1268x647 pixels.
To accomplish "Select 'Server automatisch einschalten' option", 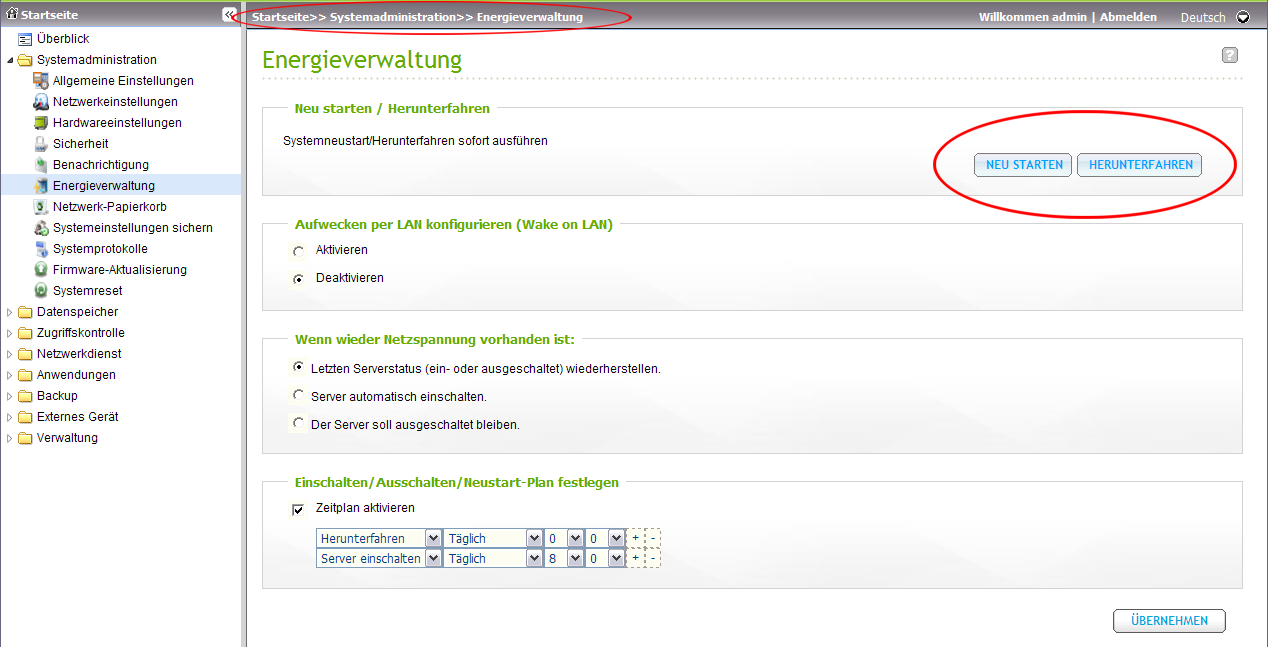I will [298, 395].
